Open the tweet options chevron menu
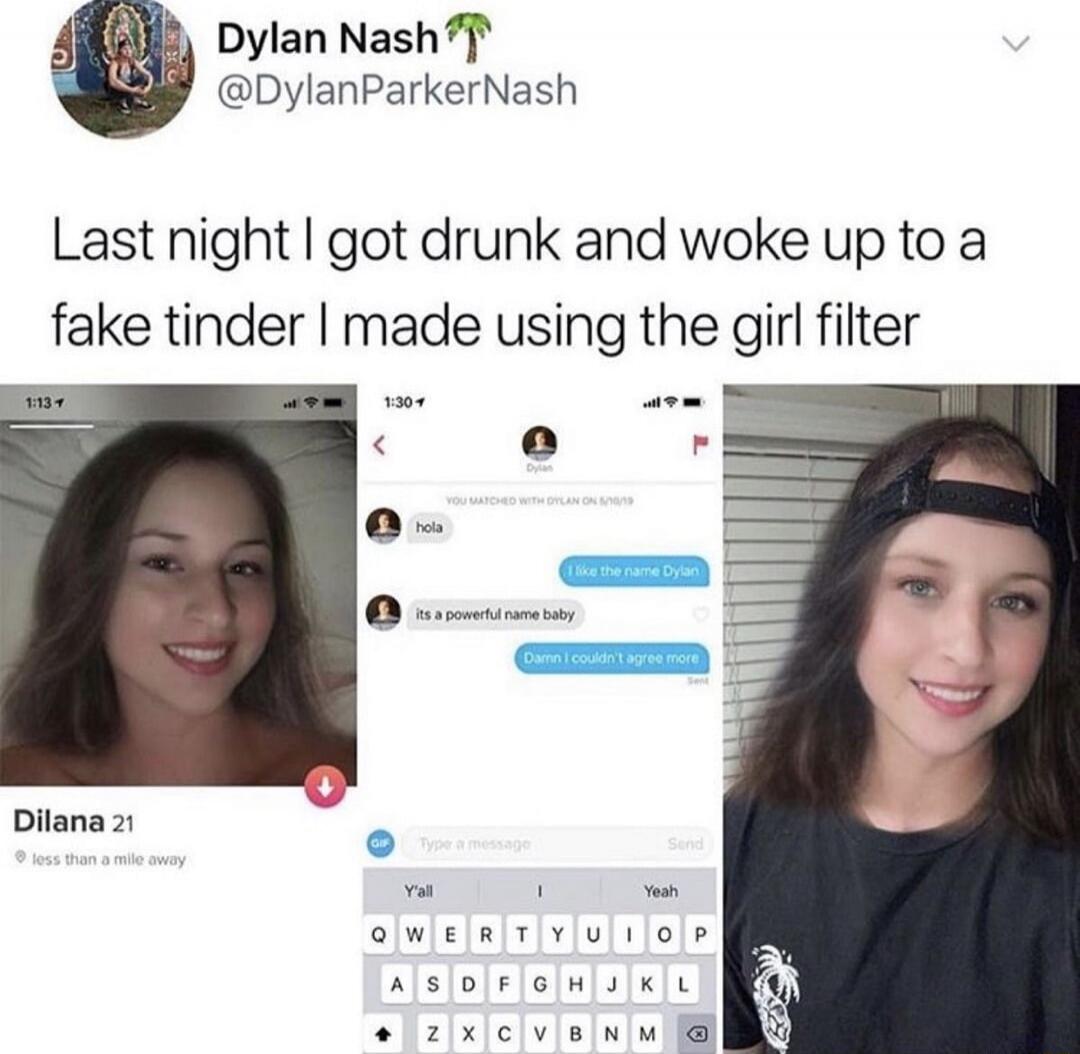Screen dimensions: 1080x1054 click(1015, 43)
